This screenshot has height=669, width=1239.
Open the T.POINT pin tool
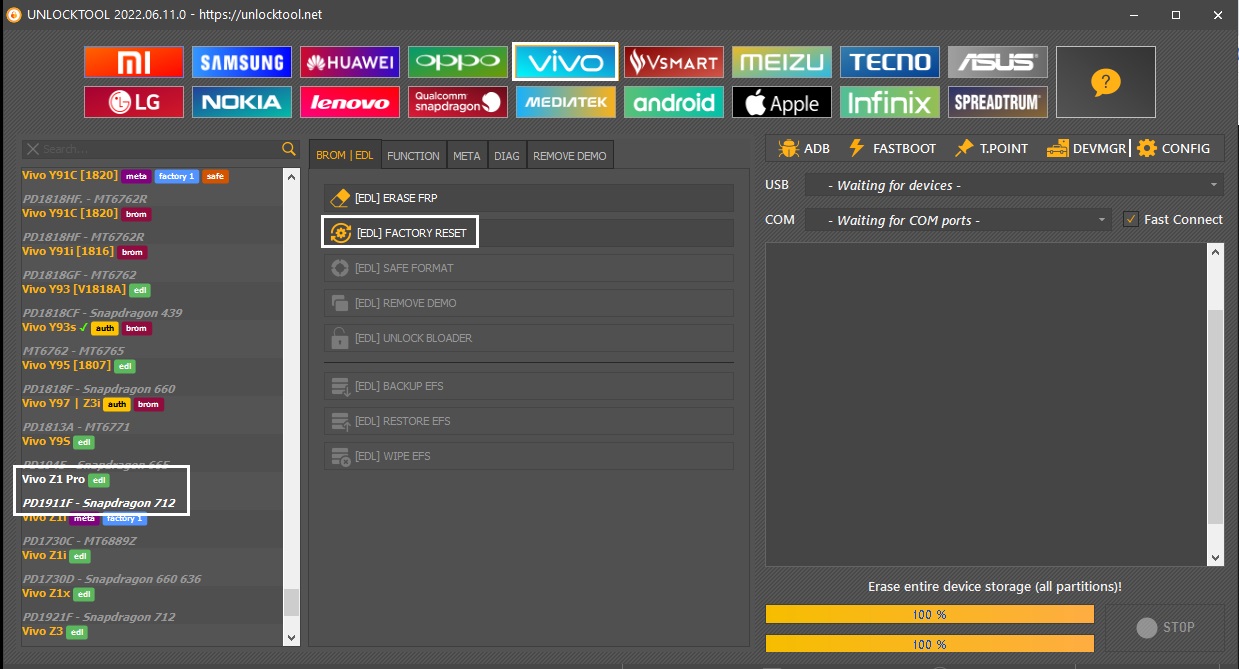pos(991,148)
